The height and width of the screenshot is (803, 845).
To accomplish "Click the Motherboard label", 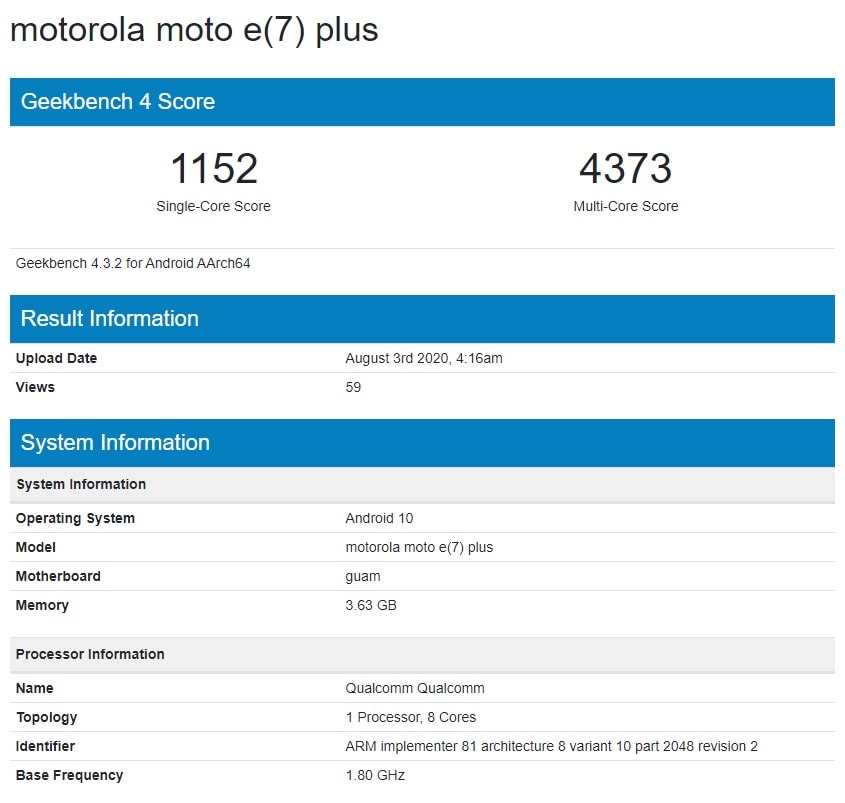I will point(58,577).
